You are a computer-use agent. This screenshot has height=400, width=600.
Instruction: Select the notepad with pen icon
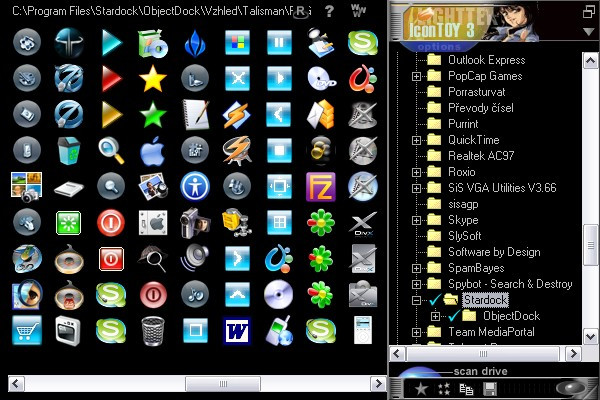pos(196,114)
